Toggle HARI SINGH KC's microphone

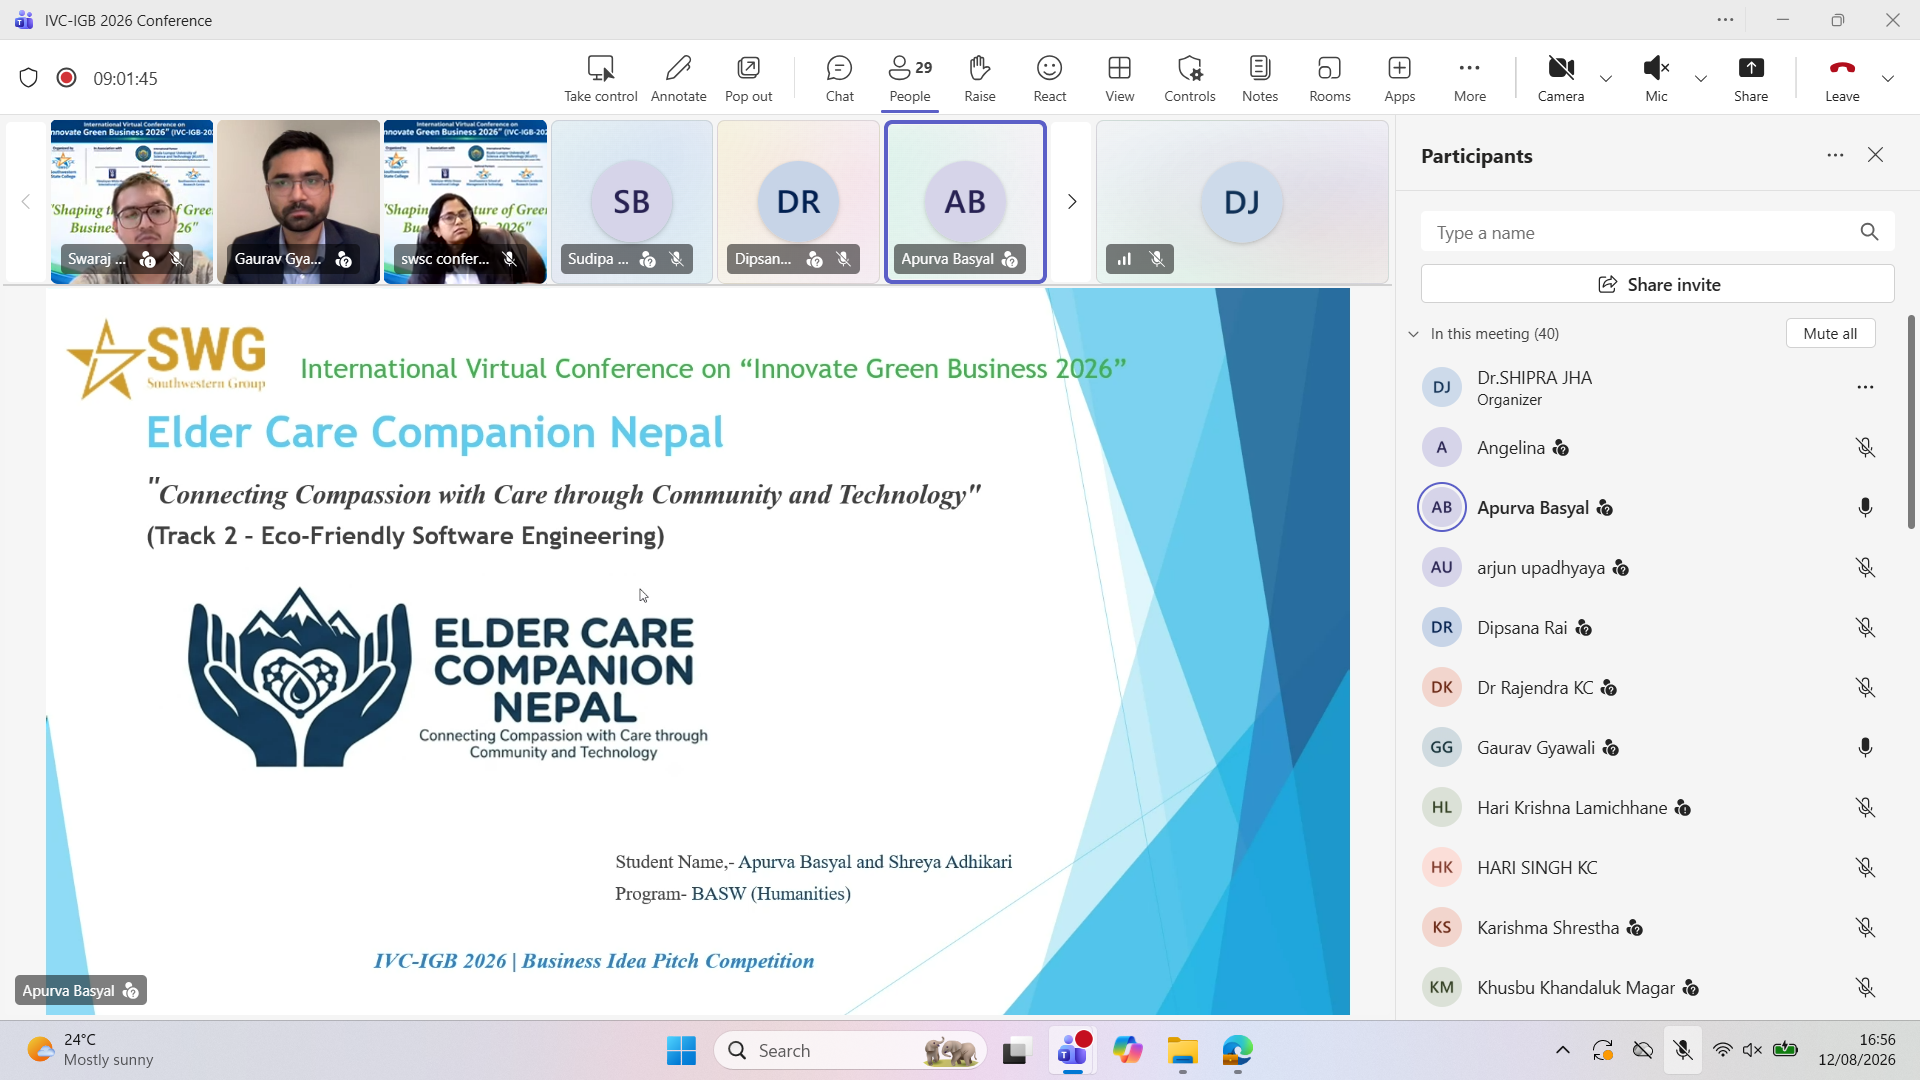(x=1865, y=868)
